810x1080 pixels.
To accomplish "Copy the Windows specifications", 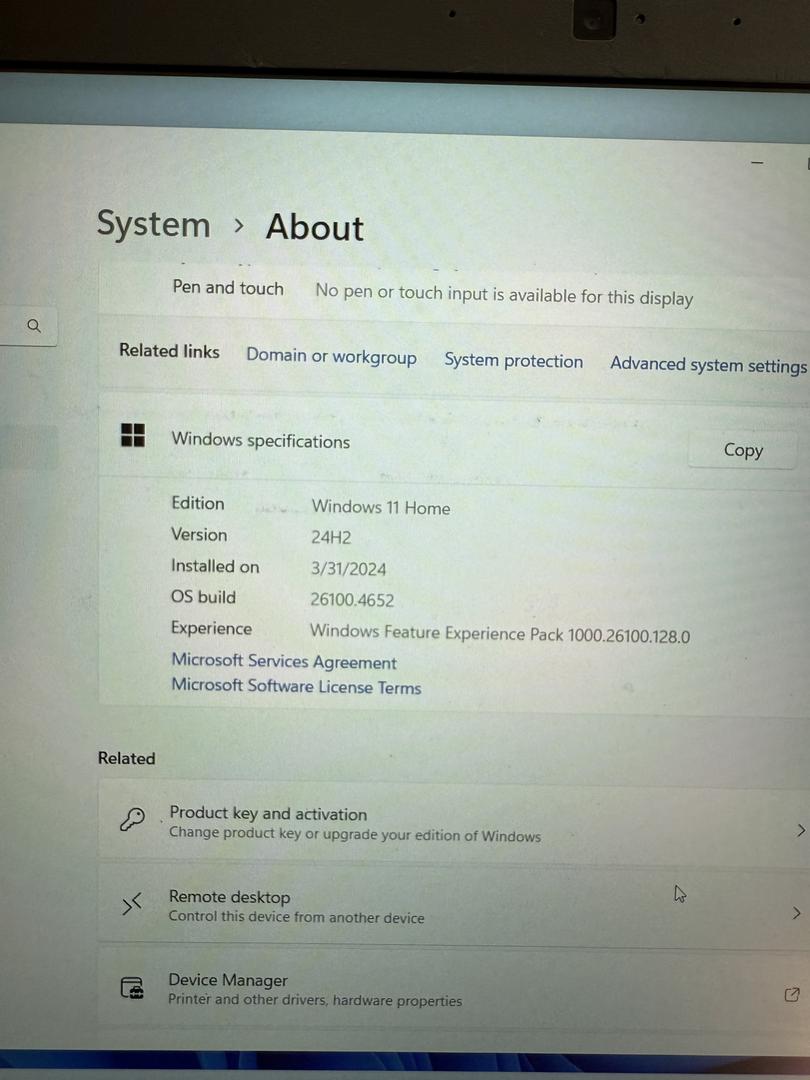I will pyautogui.click(x=742, y=450).
